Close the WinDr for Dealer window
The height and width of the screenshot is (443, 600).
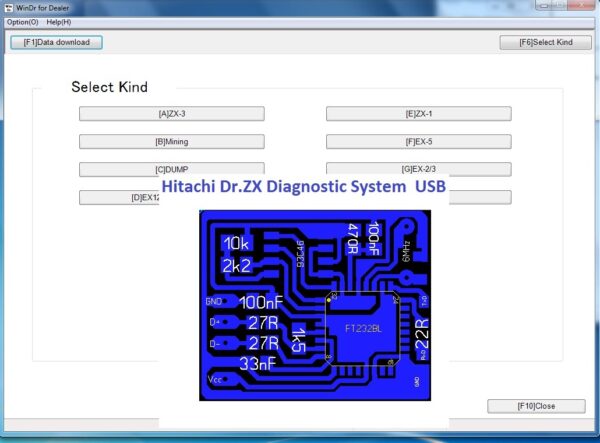point(581,5)
